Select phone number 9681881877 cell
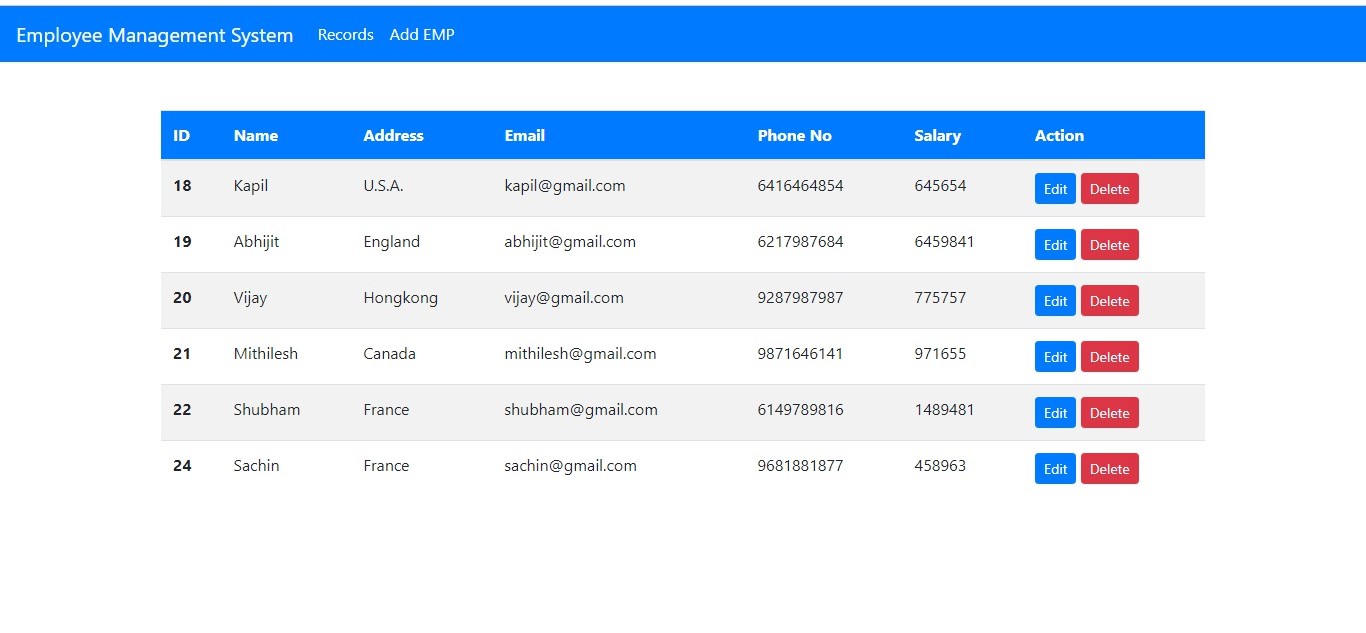 coord(800,466)
